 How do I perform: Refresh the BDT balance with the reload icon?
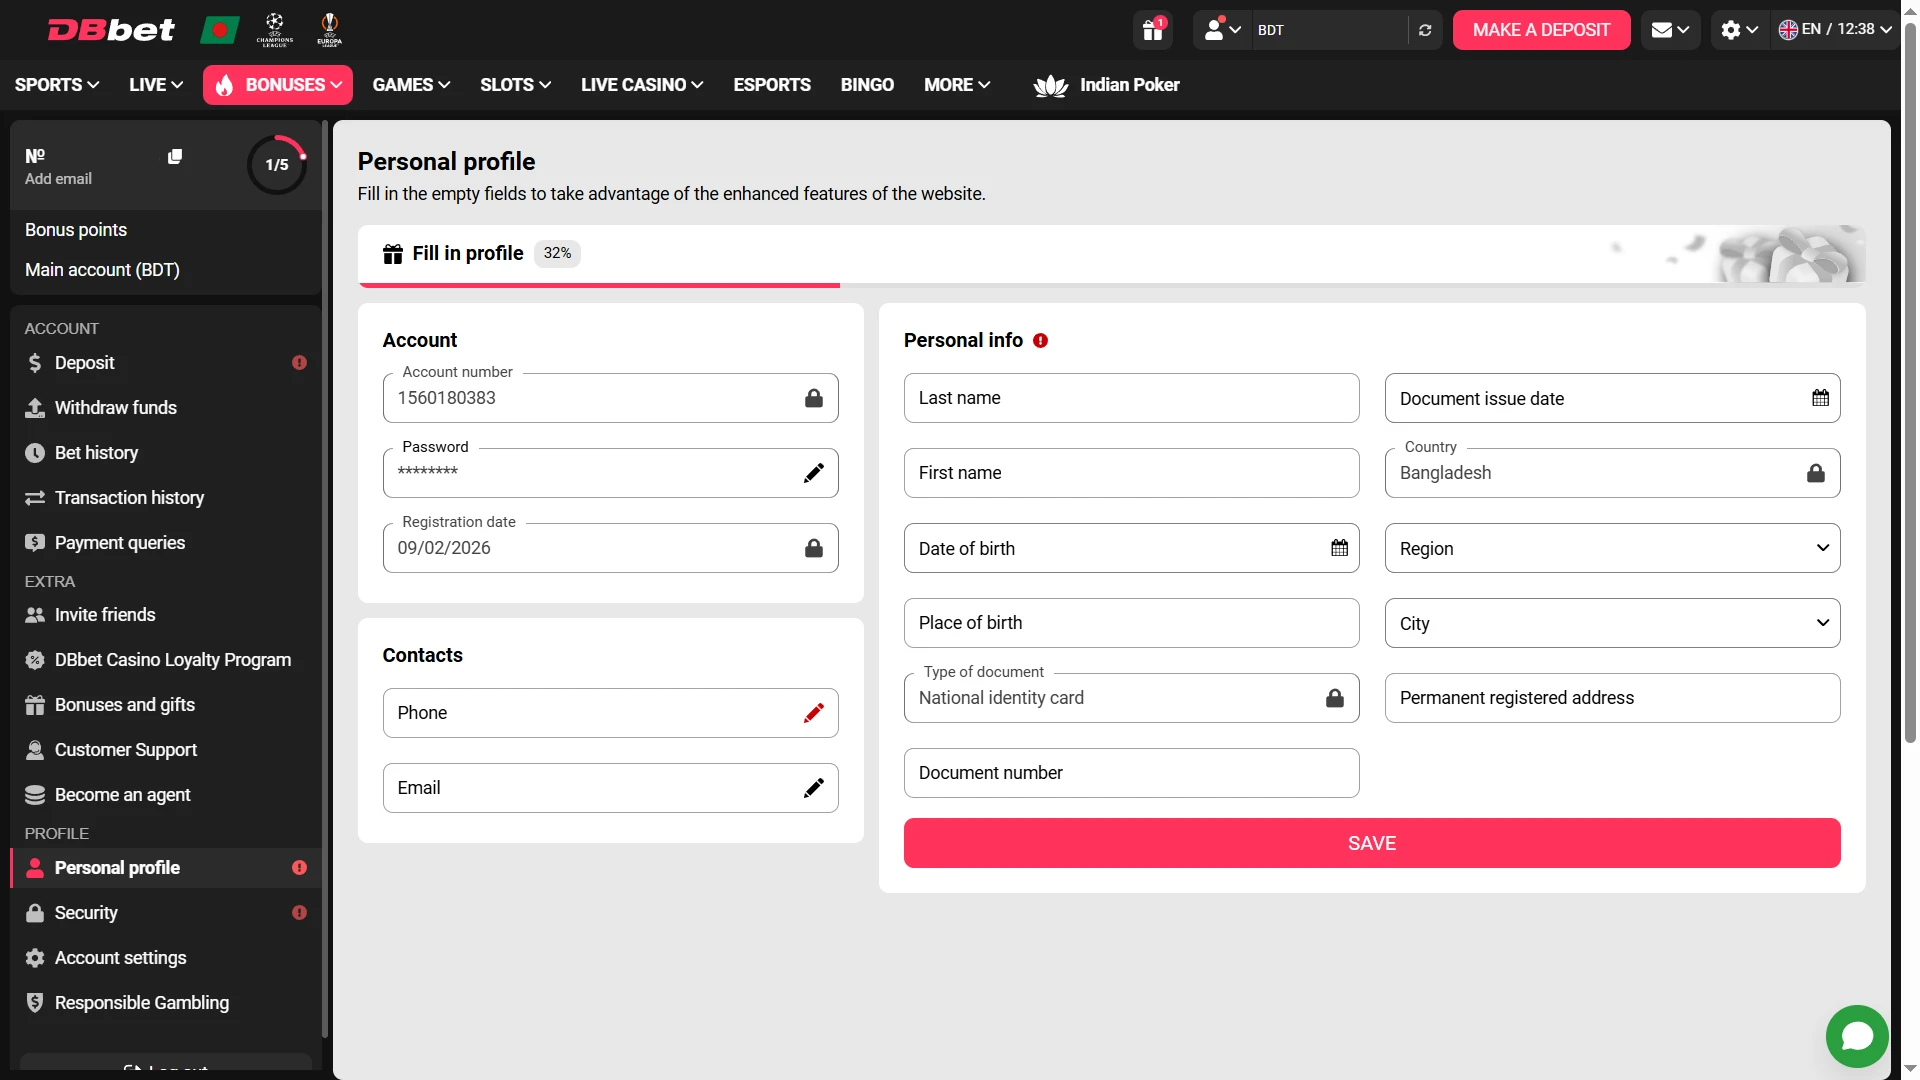click(x=1425, y=30)
